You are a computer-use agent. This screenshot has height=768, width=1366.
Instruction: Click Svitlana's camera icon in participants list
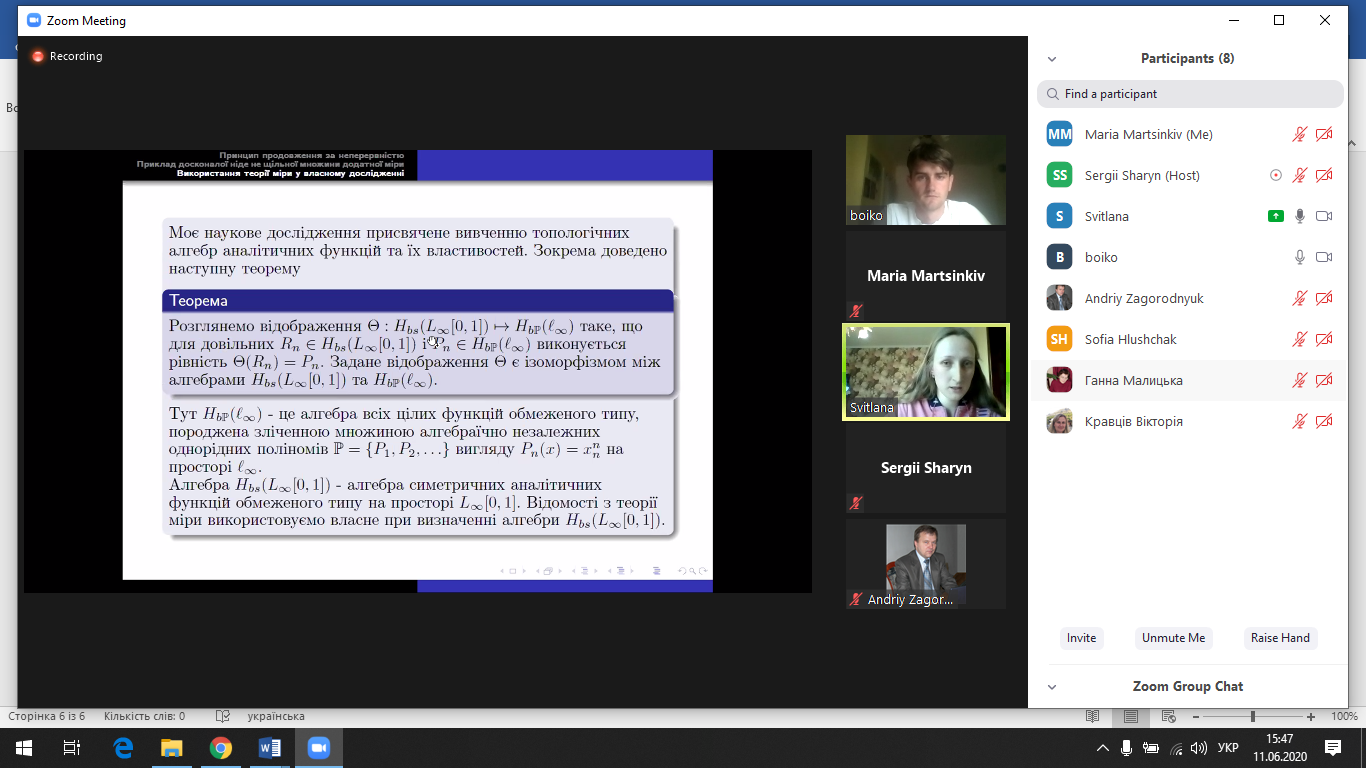click(1324, 216)
